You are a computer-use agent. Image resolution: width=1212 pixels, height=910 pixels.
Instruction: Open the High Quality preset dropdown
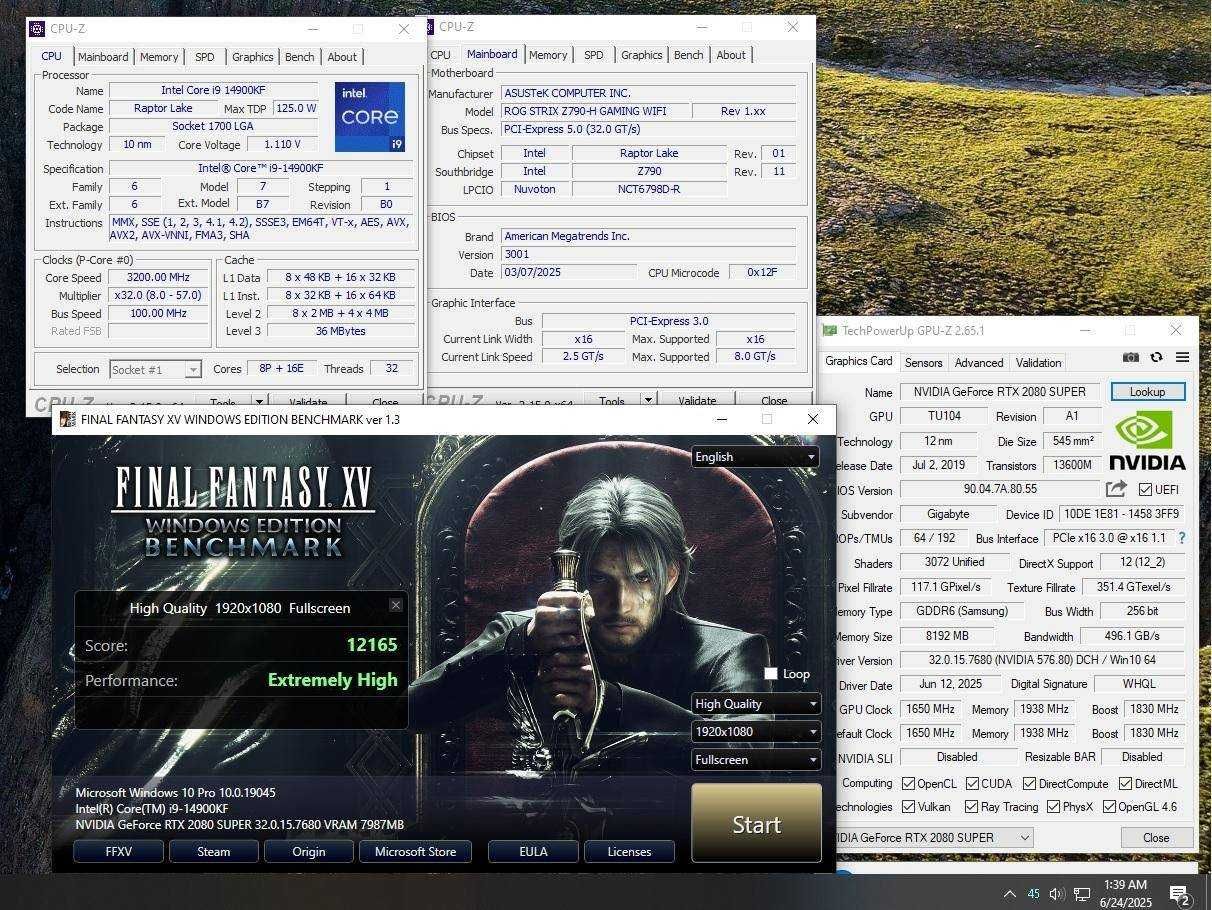[755, 703]
